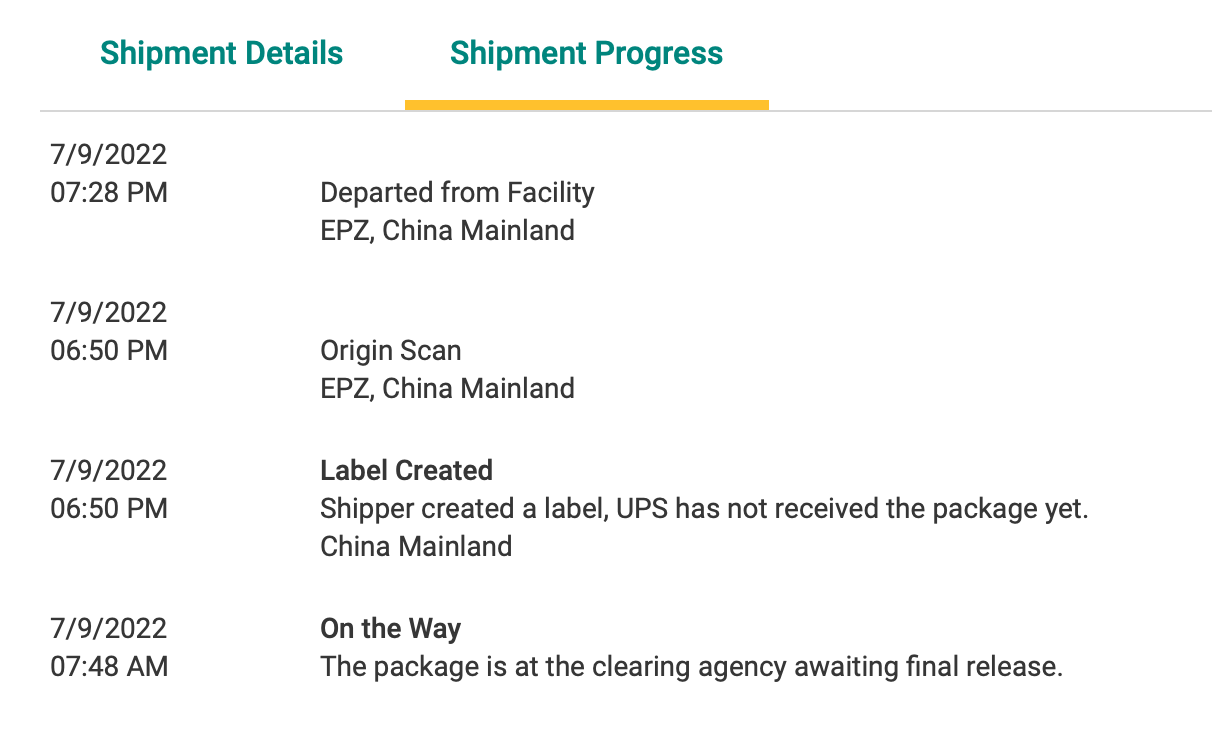Click the date next to On the Way
Viewport: 1212px width, 754px height.
coord(108,628)
